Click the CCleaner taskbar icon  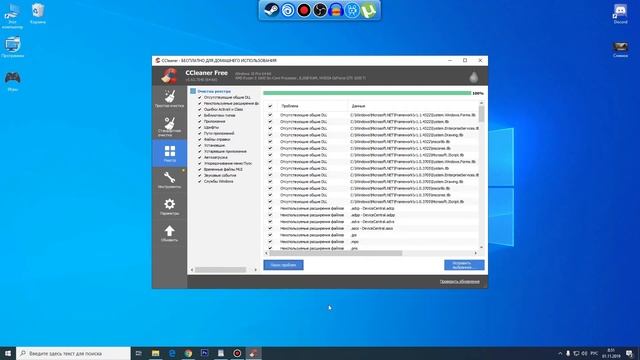click(x=253, y=353)
